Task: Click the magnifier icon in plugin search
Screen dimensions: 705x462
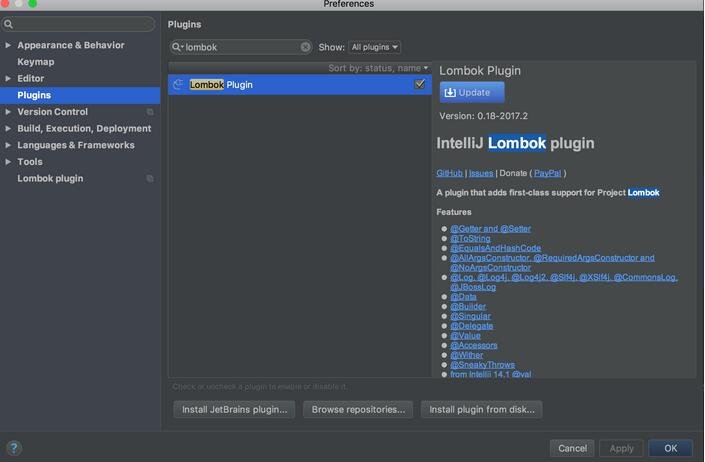Action: click(x=178, y=47)
